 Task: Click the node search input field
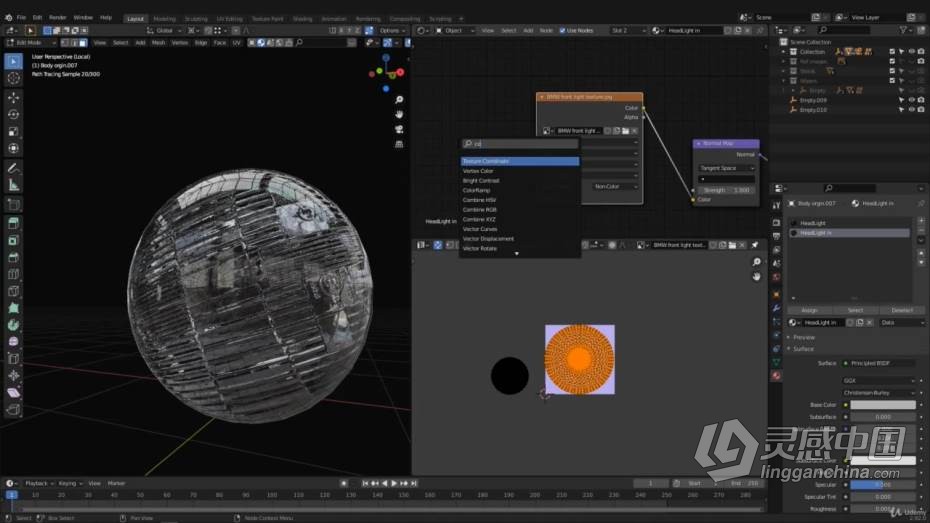(x=520, y=143)
